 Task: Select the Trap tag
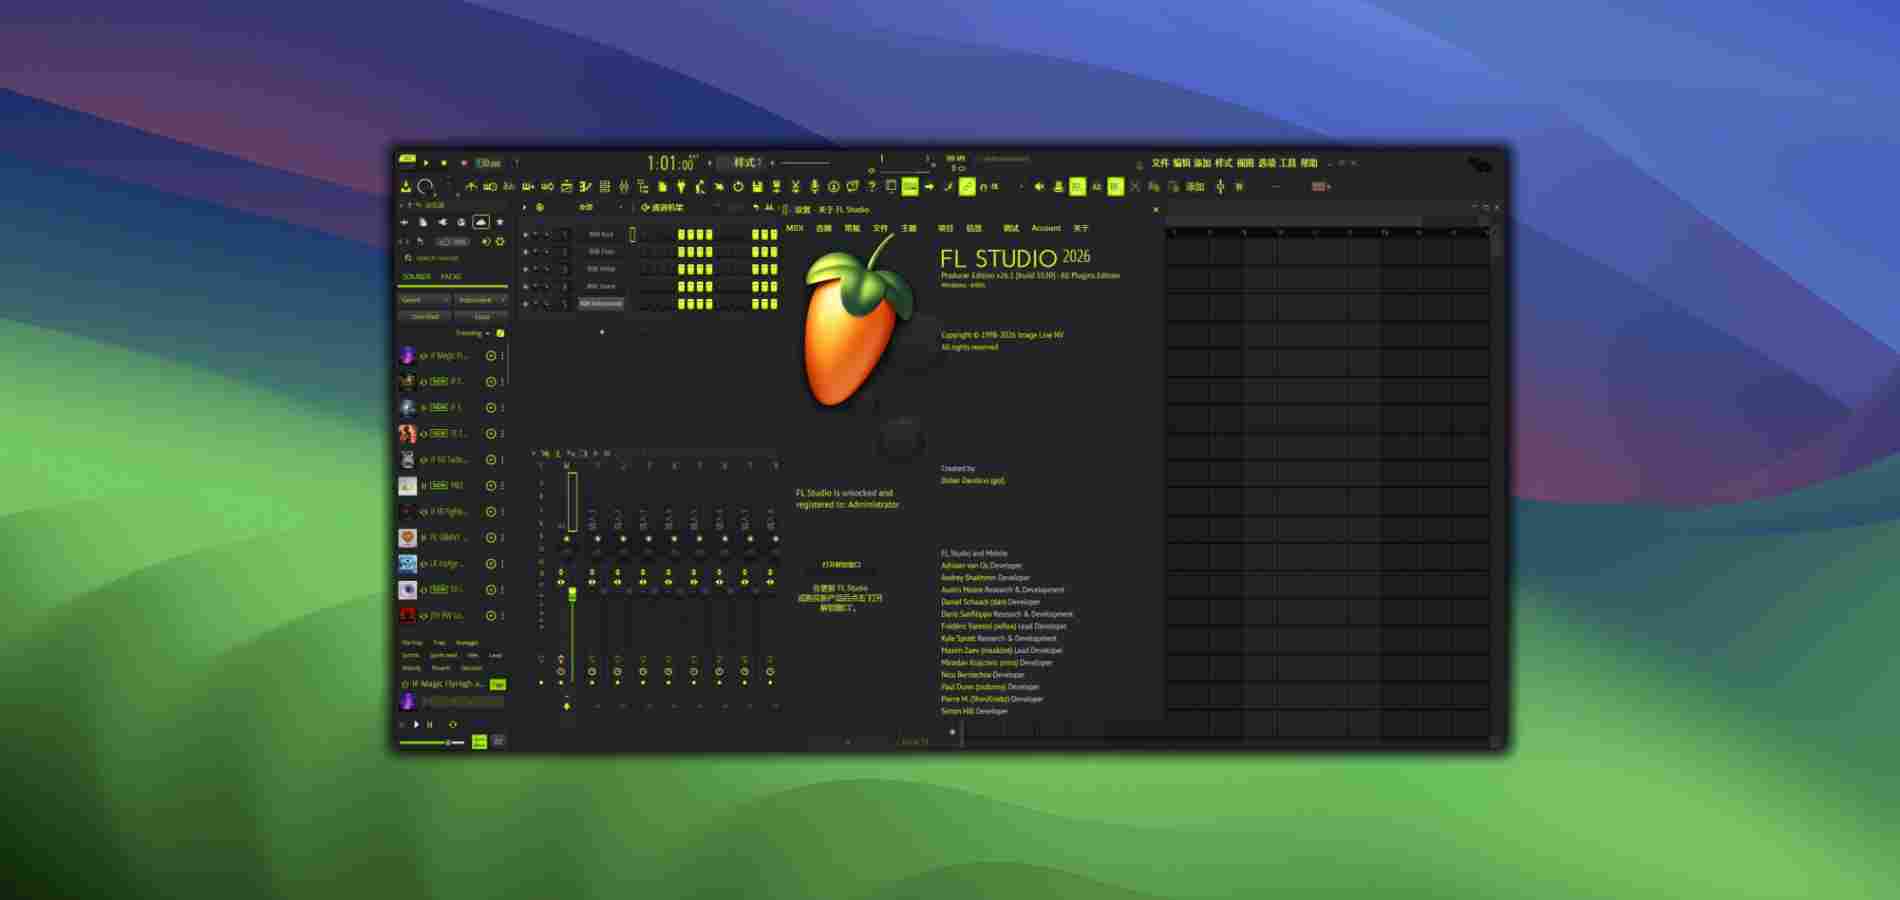439,643
